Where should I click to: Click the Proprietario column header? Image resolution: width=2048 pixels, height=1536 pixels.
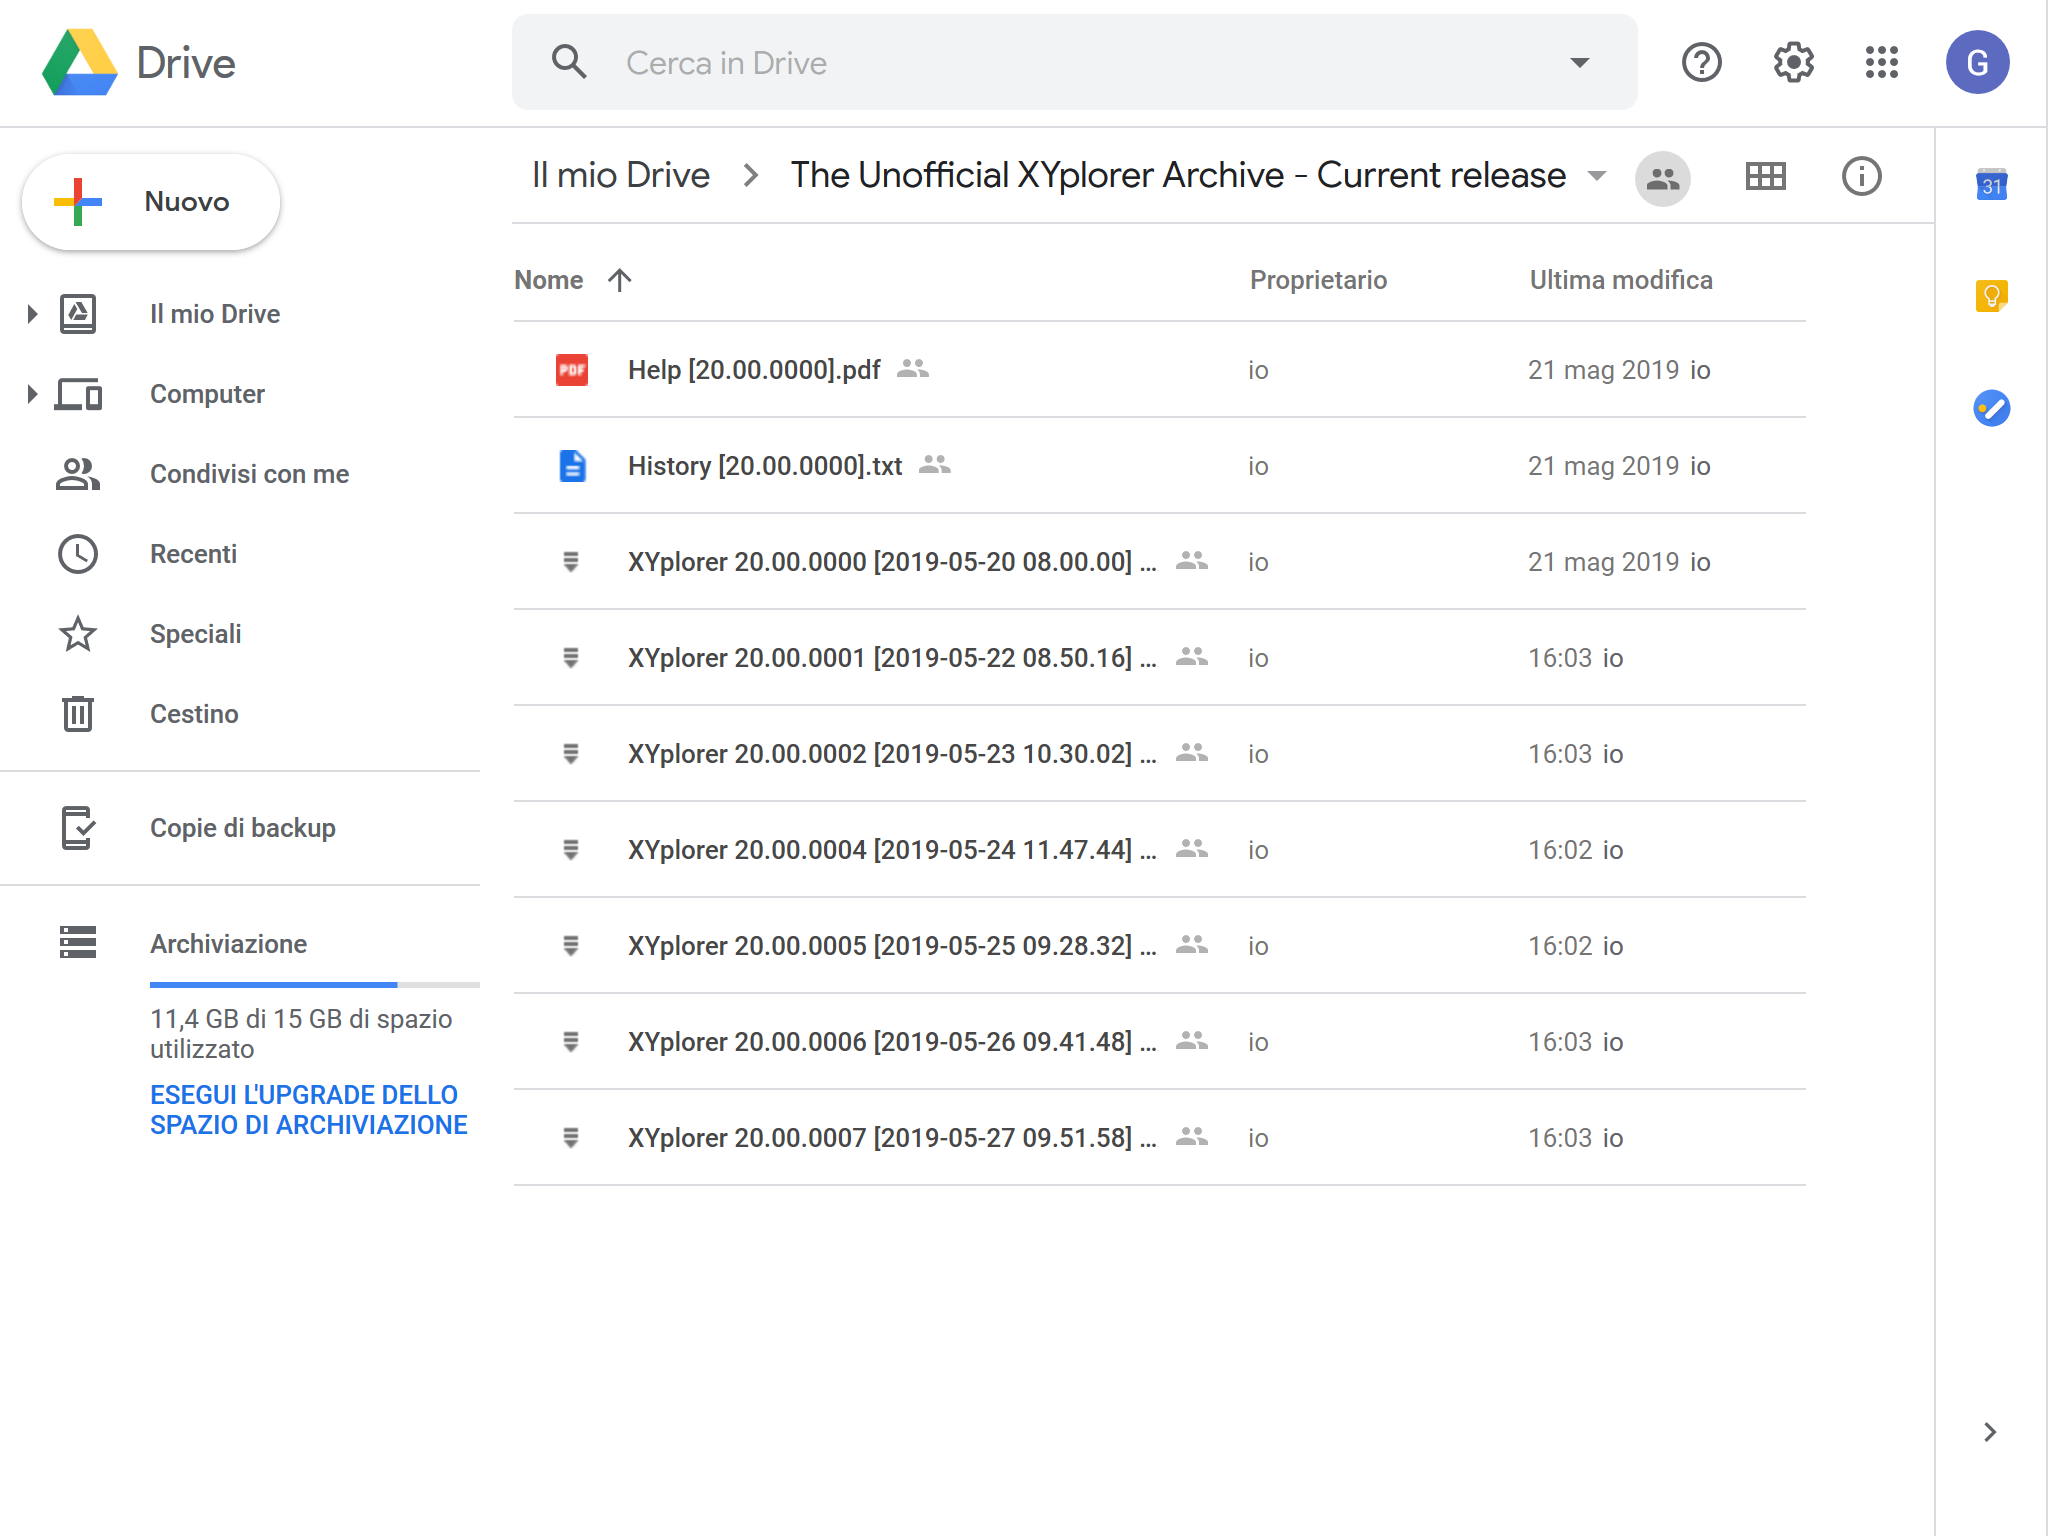pyautogui.click(x=1318, y=280)
